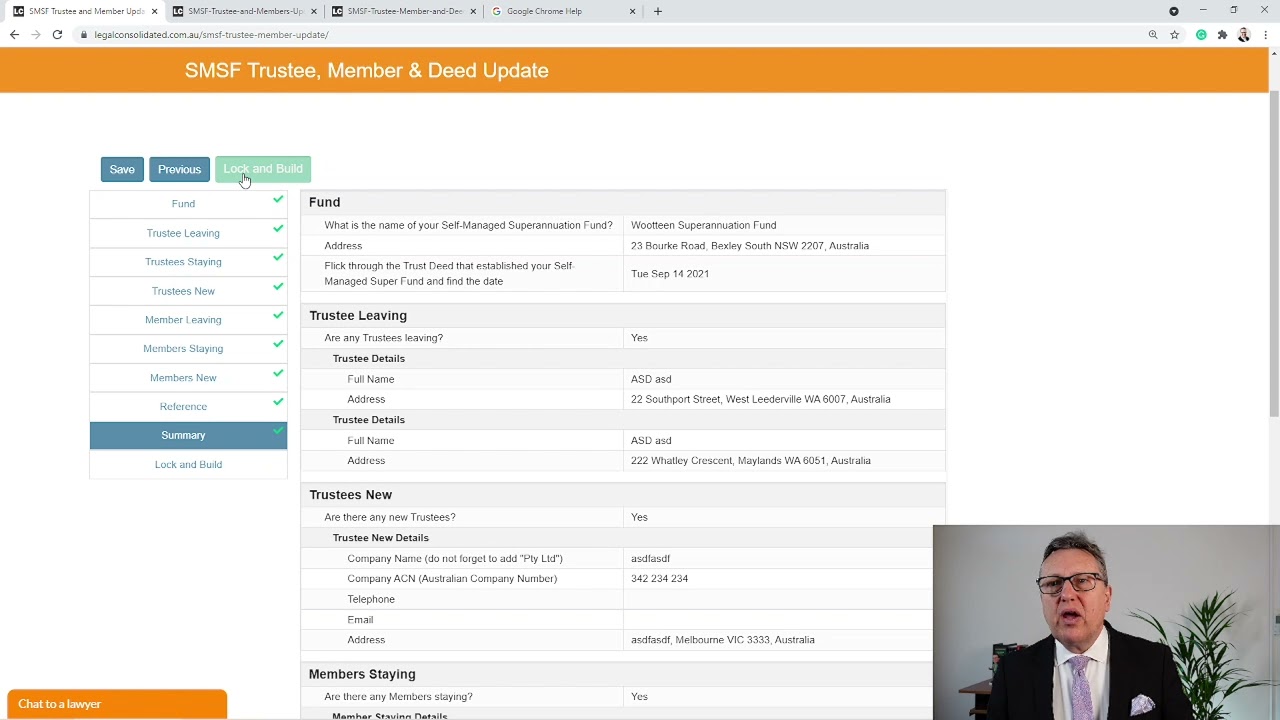Viewport: 1280px width, 720px height.
Task: Click the deed date 'Tue Sep 14 2021'
Action: point(669,274)
